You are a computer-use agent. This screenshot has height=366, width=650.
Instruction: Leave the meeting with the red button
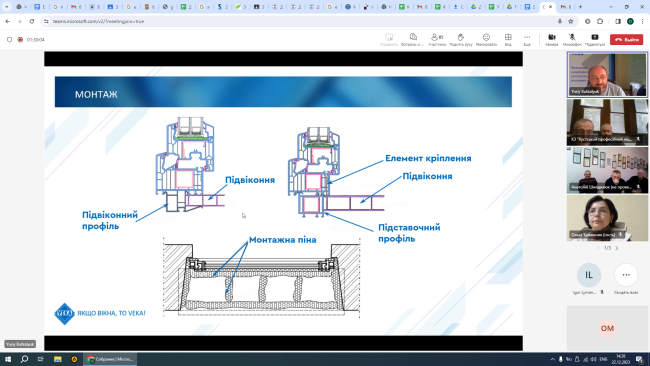pos(626,39)
